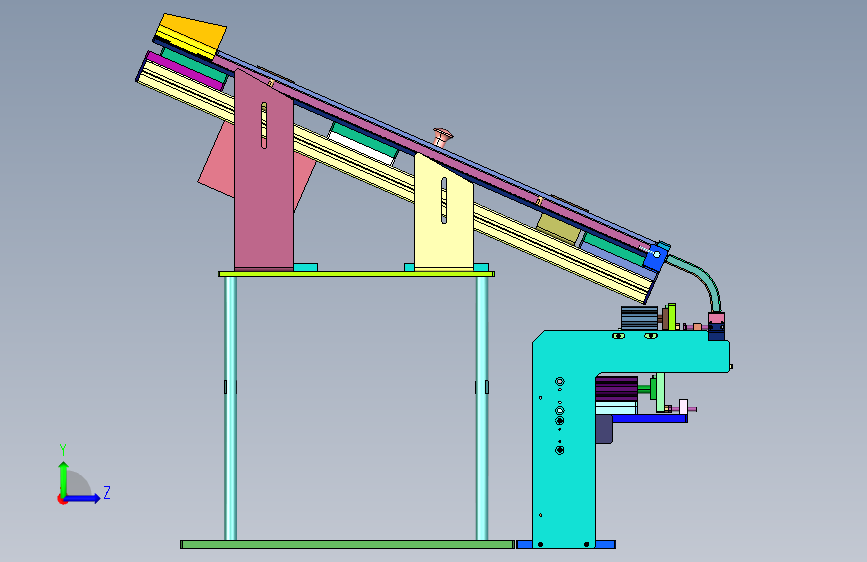Click the "Z" axis label

(x=107, y=492)
